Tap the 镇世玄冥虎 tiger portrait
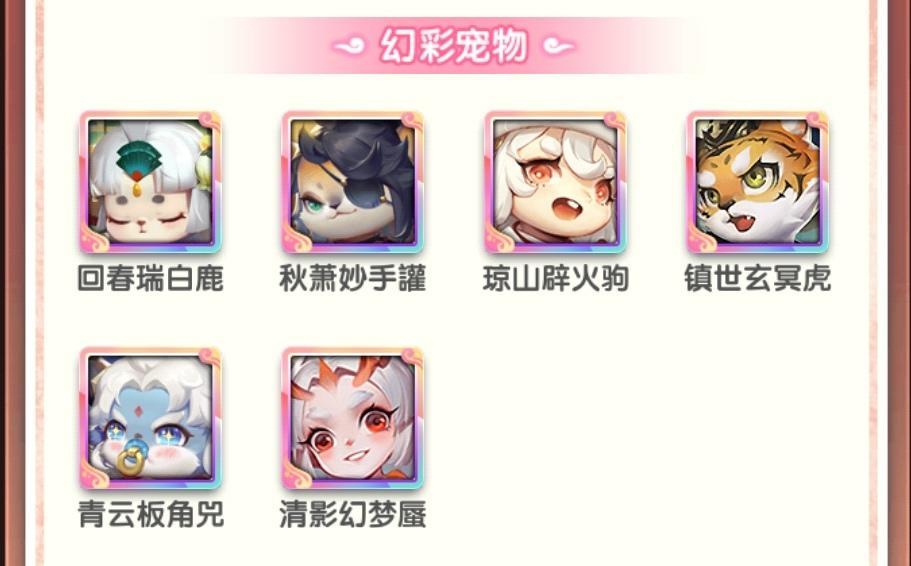911x566 pixels. tap(758, 182)
